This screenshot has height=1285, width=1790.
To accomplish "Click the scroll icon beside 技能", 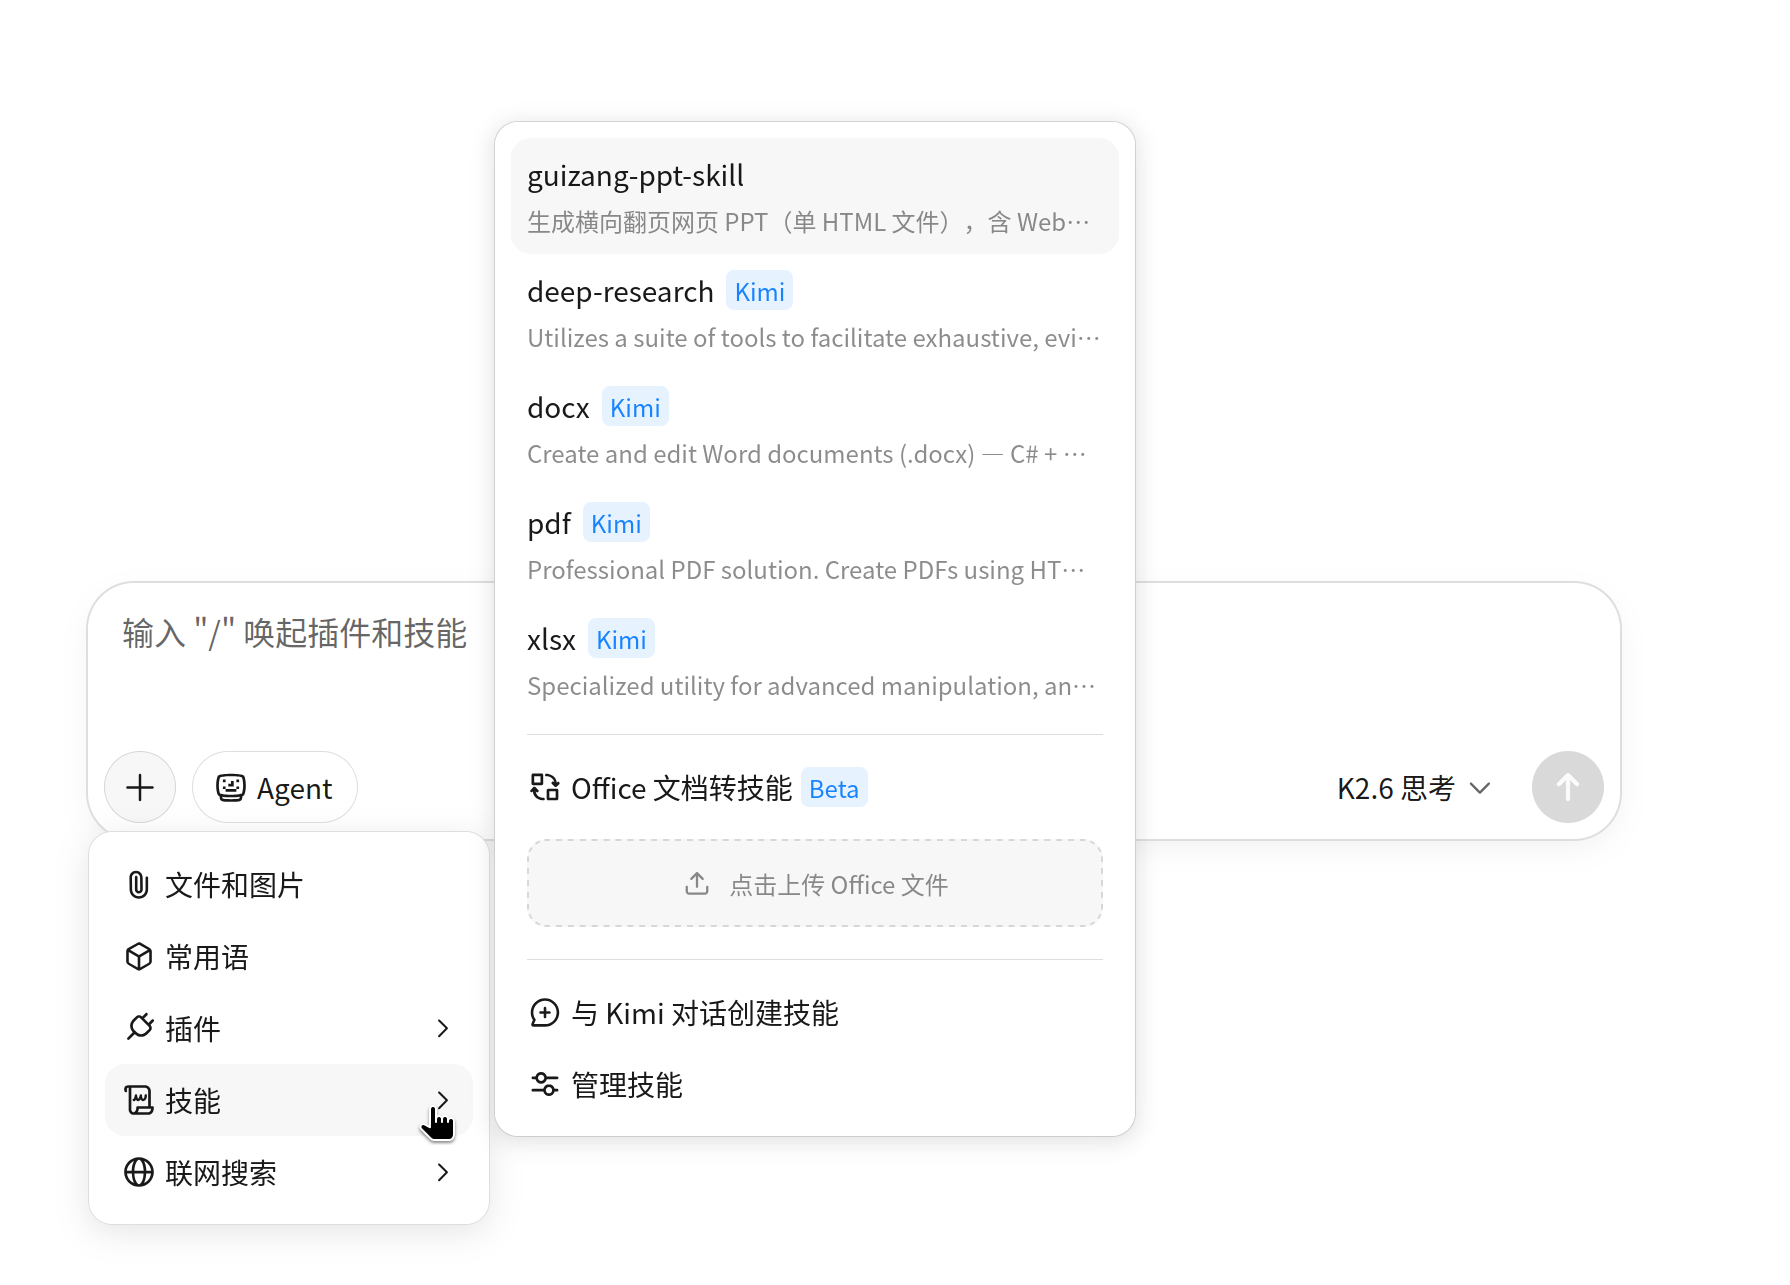I will coord(139,1100).
